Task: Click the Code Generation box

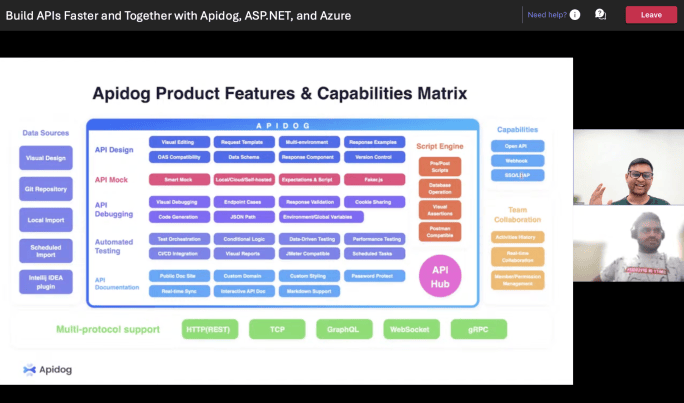Action: point(179,217)
